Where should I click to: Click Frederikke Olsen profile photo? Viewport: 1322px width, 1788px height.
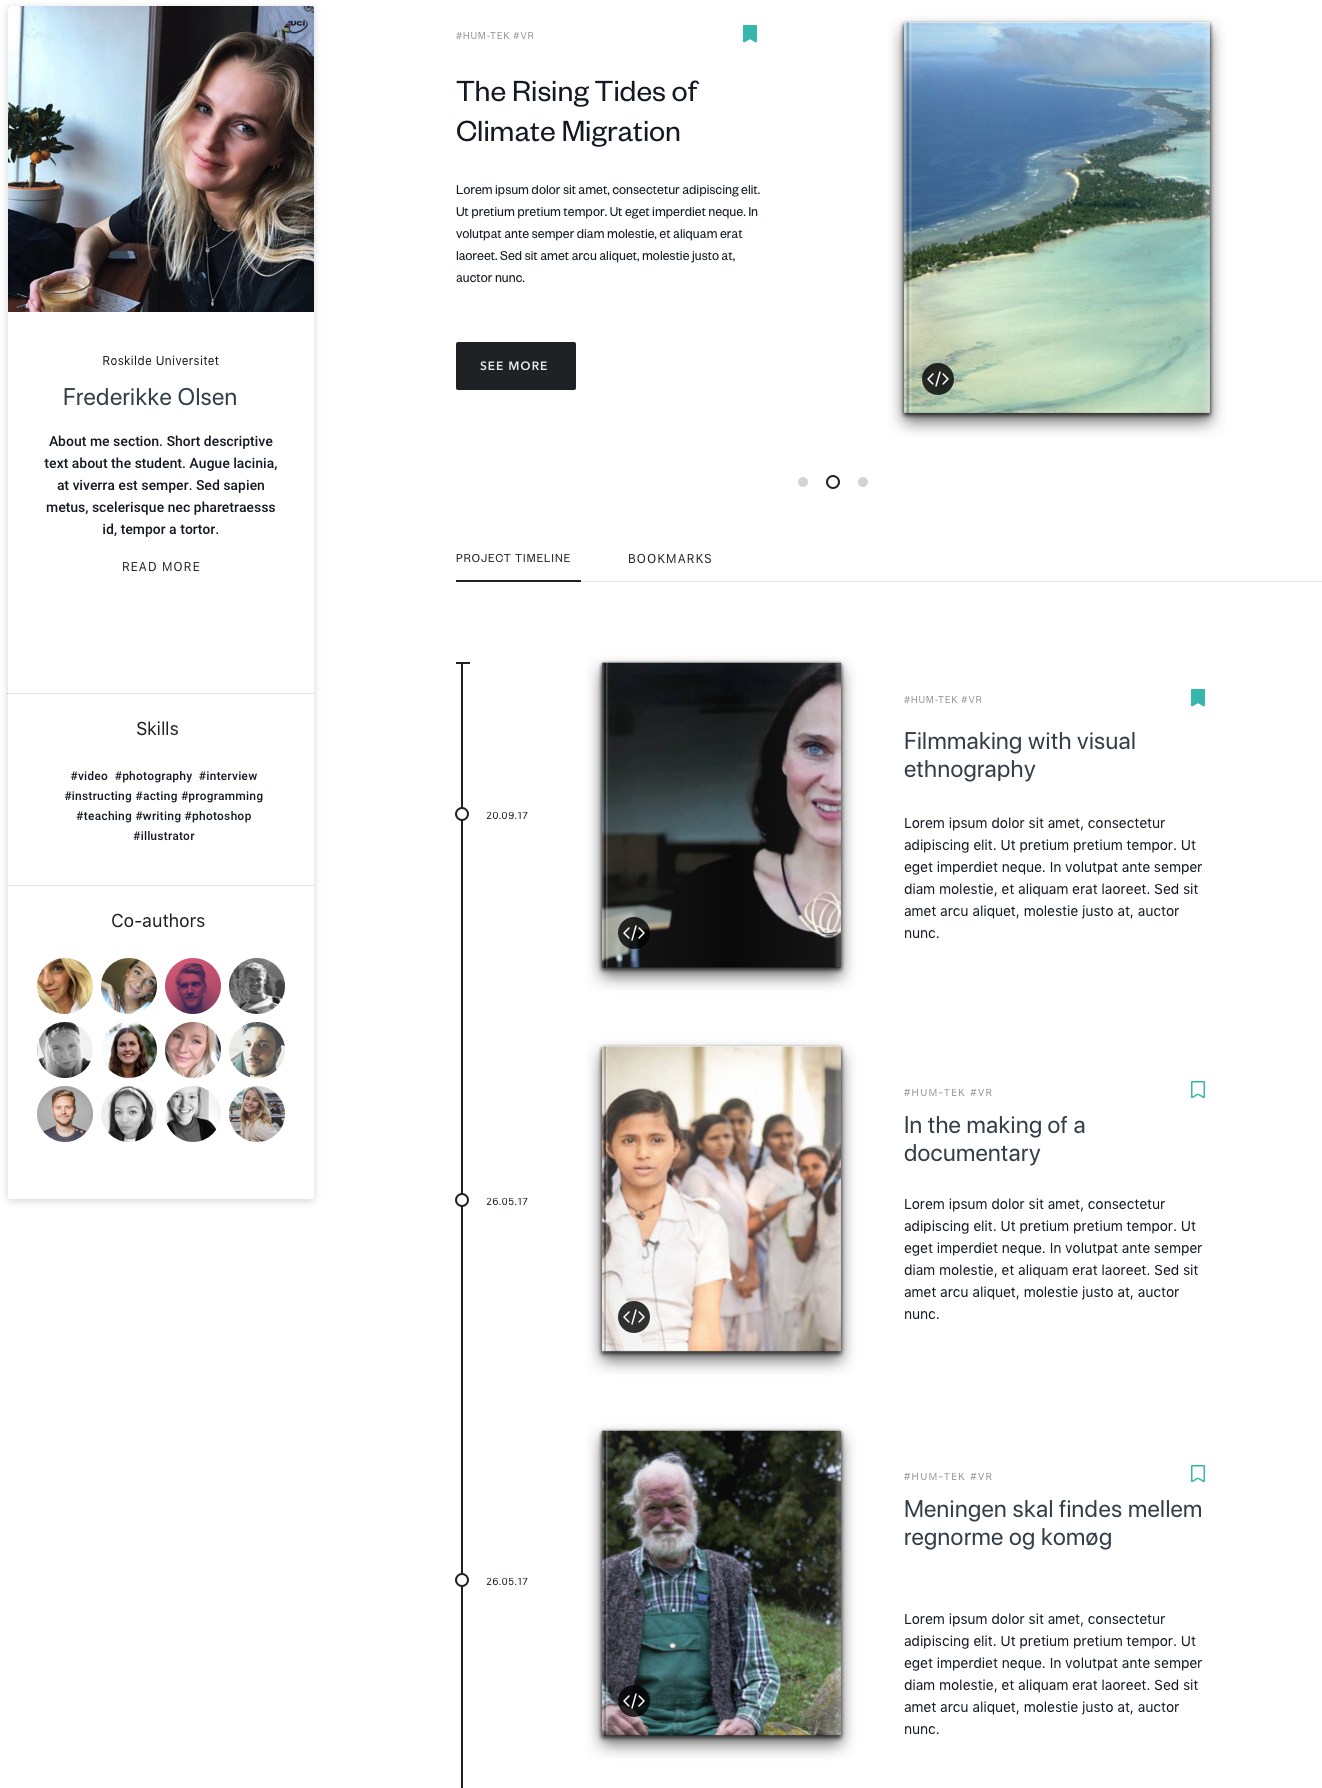161,159
